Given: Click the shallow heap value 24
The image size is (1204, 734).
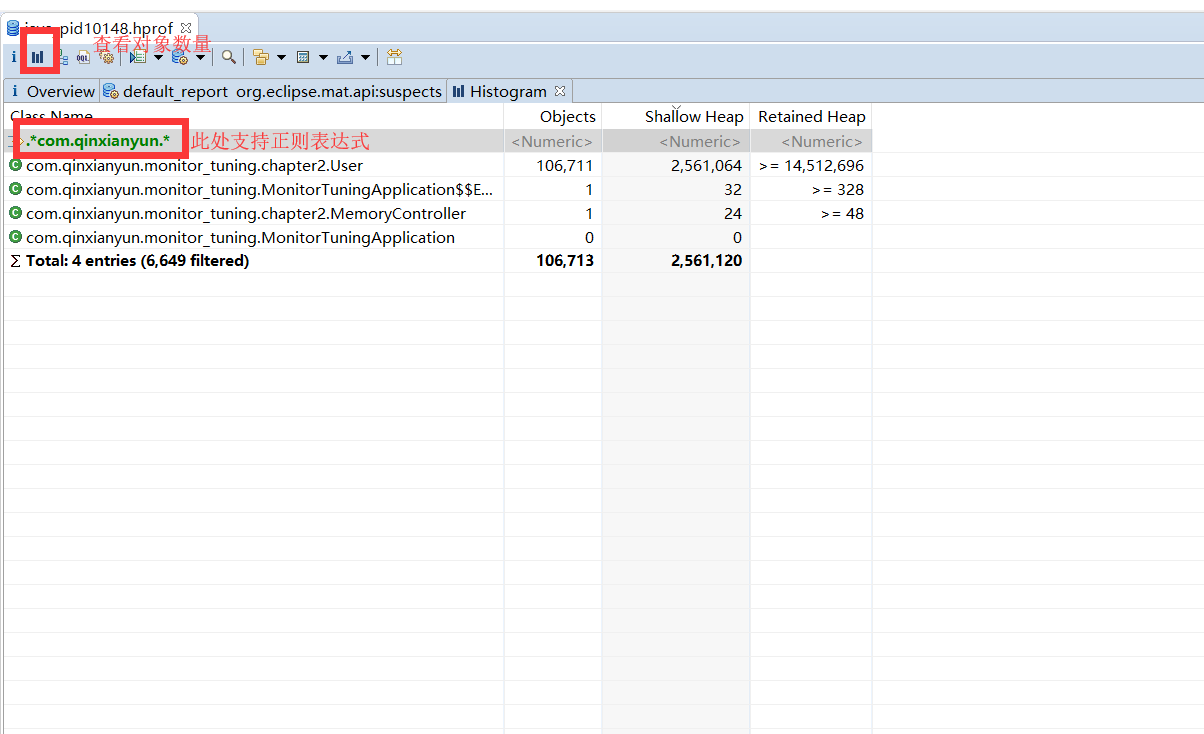Looking at the screenshot, I should (733, 213).
